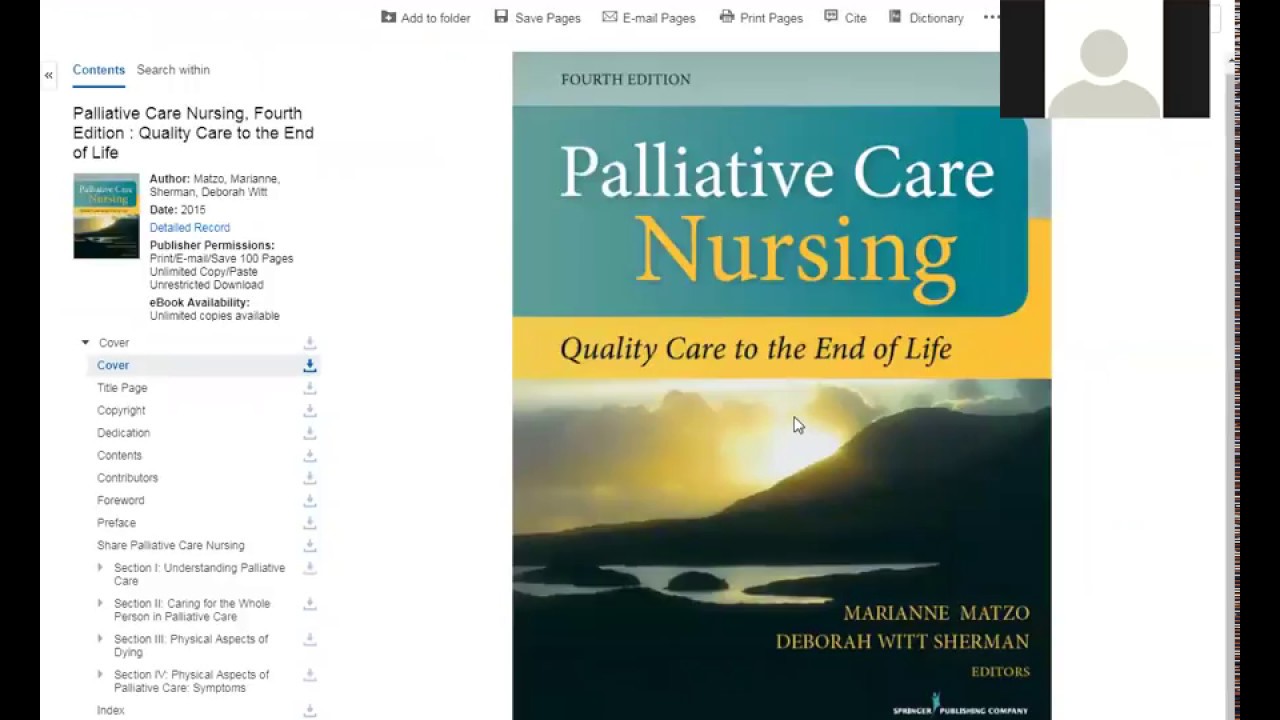Download Section II: Caring for the Whole Person
The image size is (1280, 720).
[310, 604]
